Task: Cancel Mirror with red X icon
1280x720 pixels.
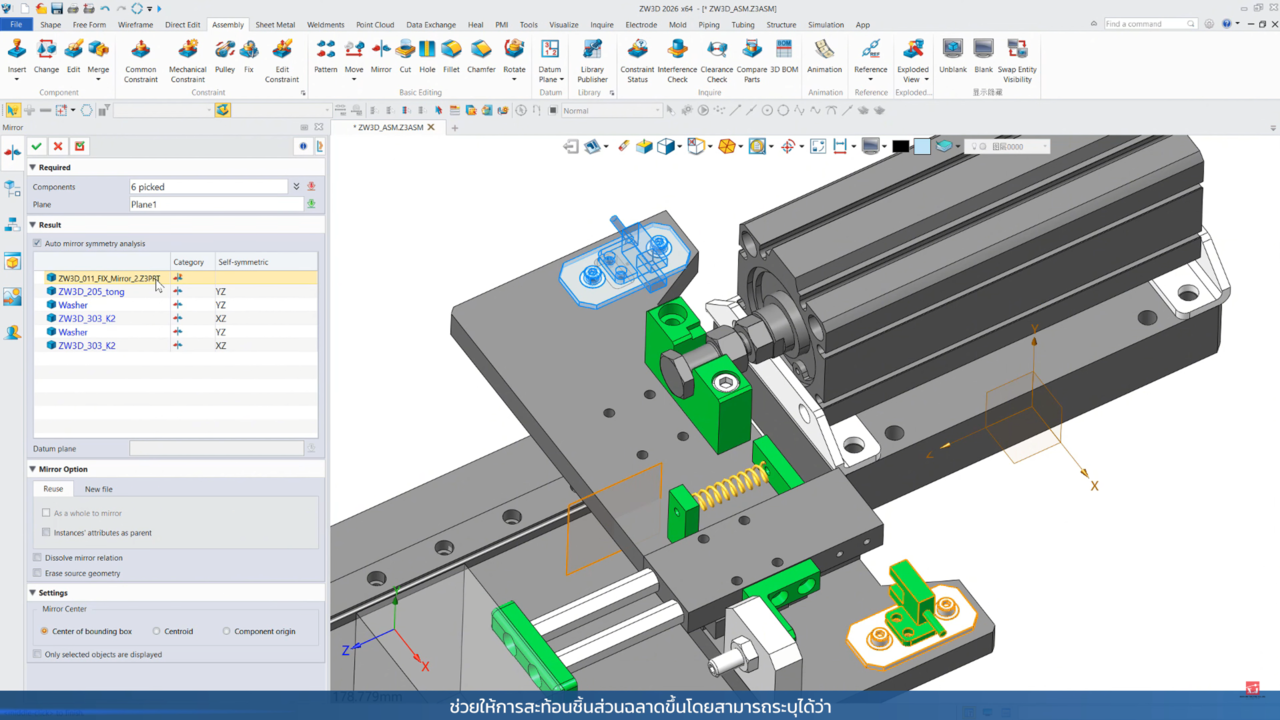Action: click(x=58, y=147)
